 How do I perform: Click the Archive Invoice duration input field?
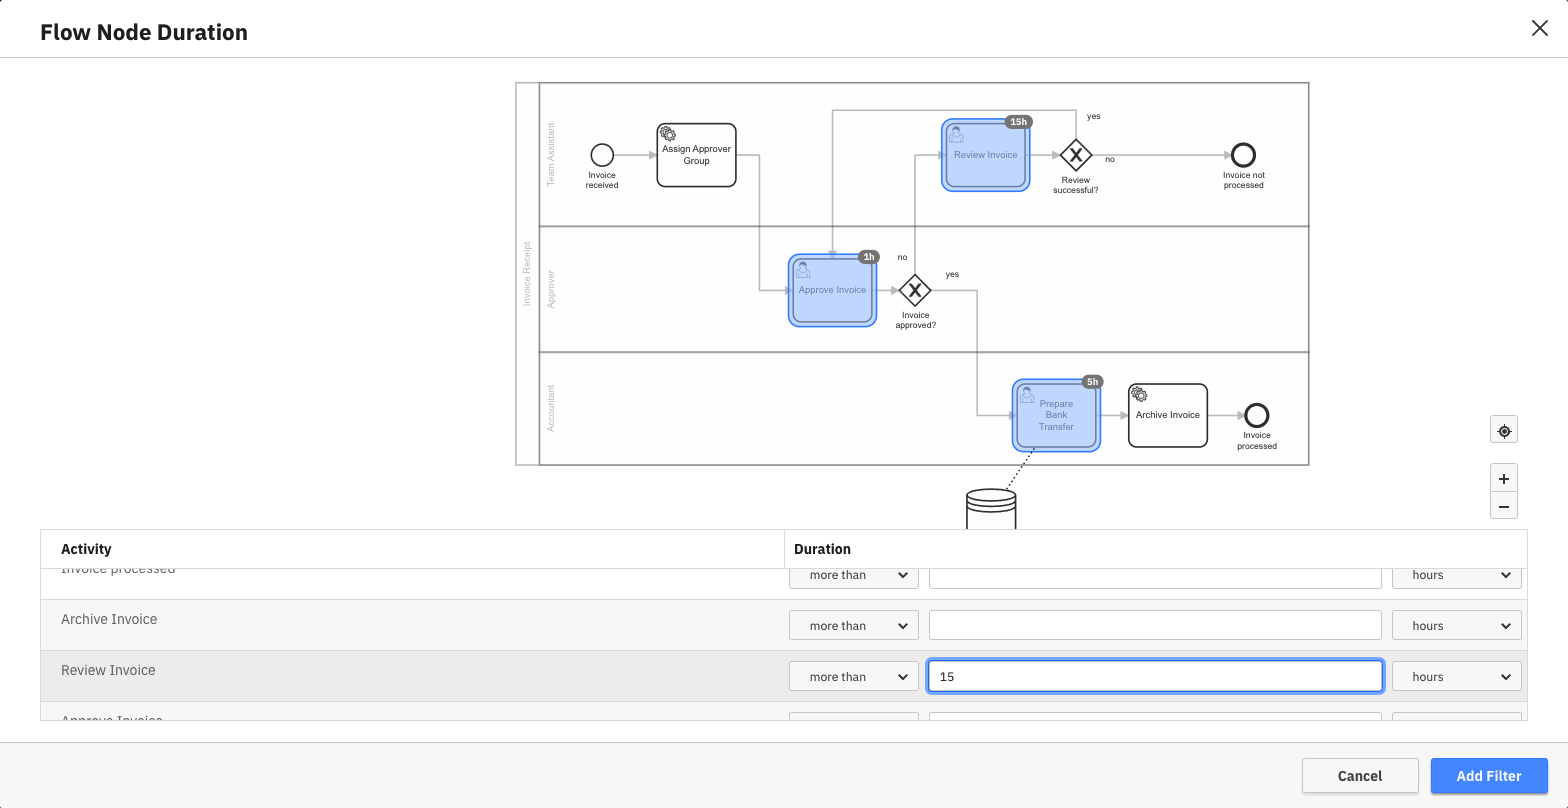click(1155, 626)
